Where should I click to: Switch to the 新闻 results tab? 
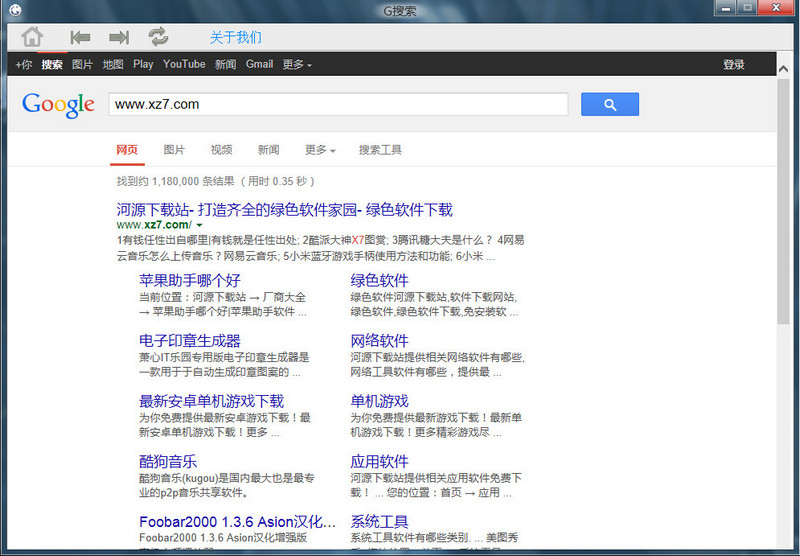click(268, 149)
